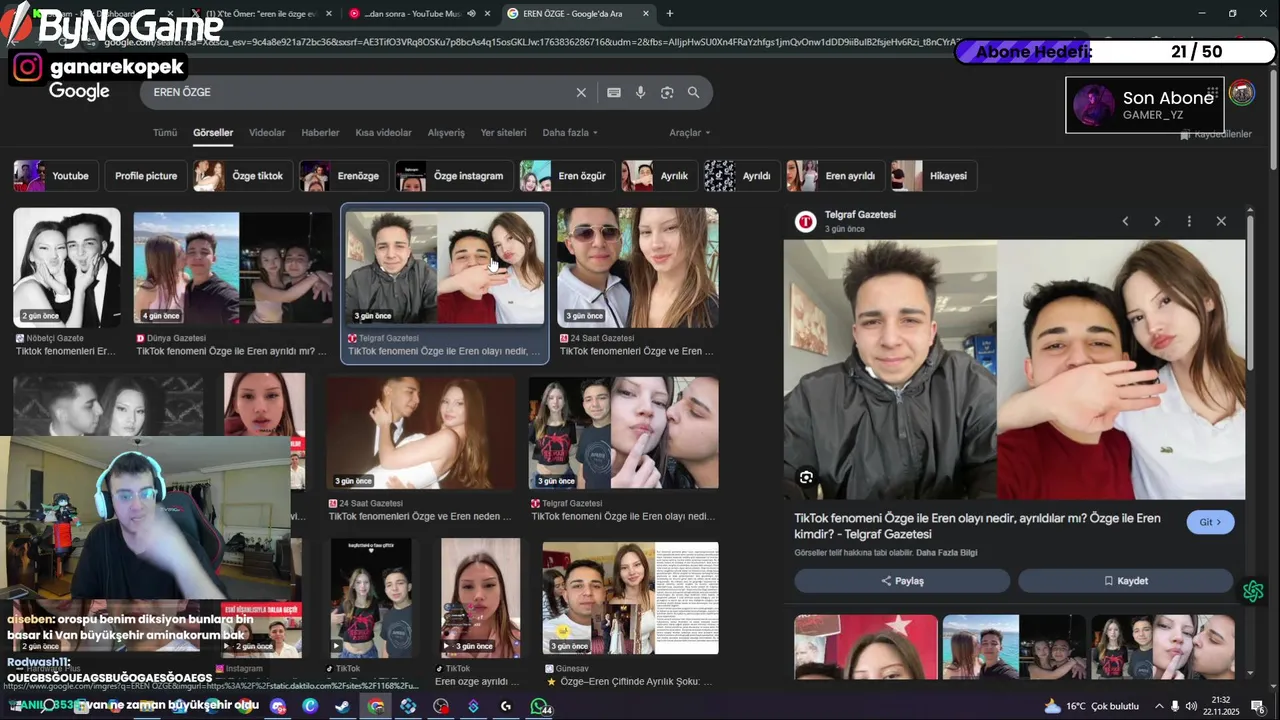Open the Yer siteleri tab
The height and width of the screenshot is (720, 1280).
pyautogui.click(x=503, y=132)
